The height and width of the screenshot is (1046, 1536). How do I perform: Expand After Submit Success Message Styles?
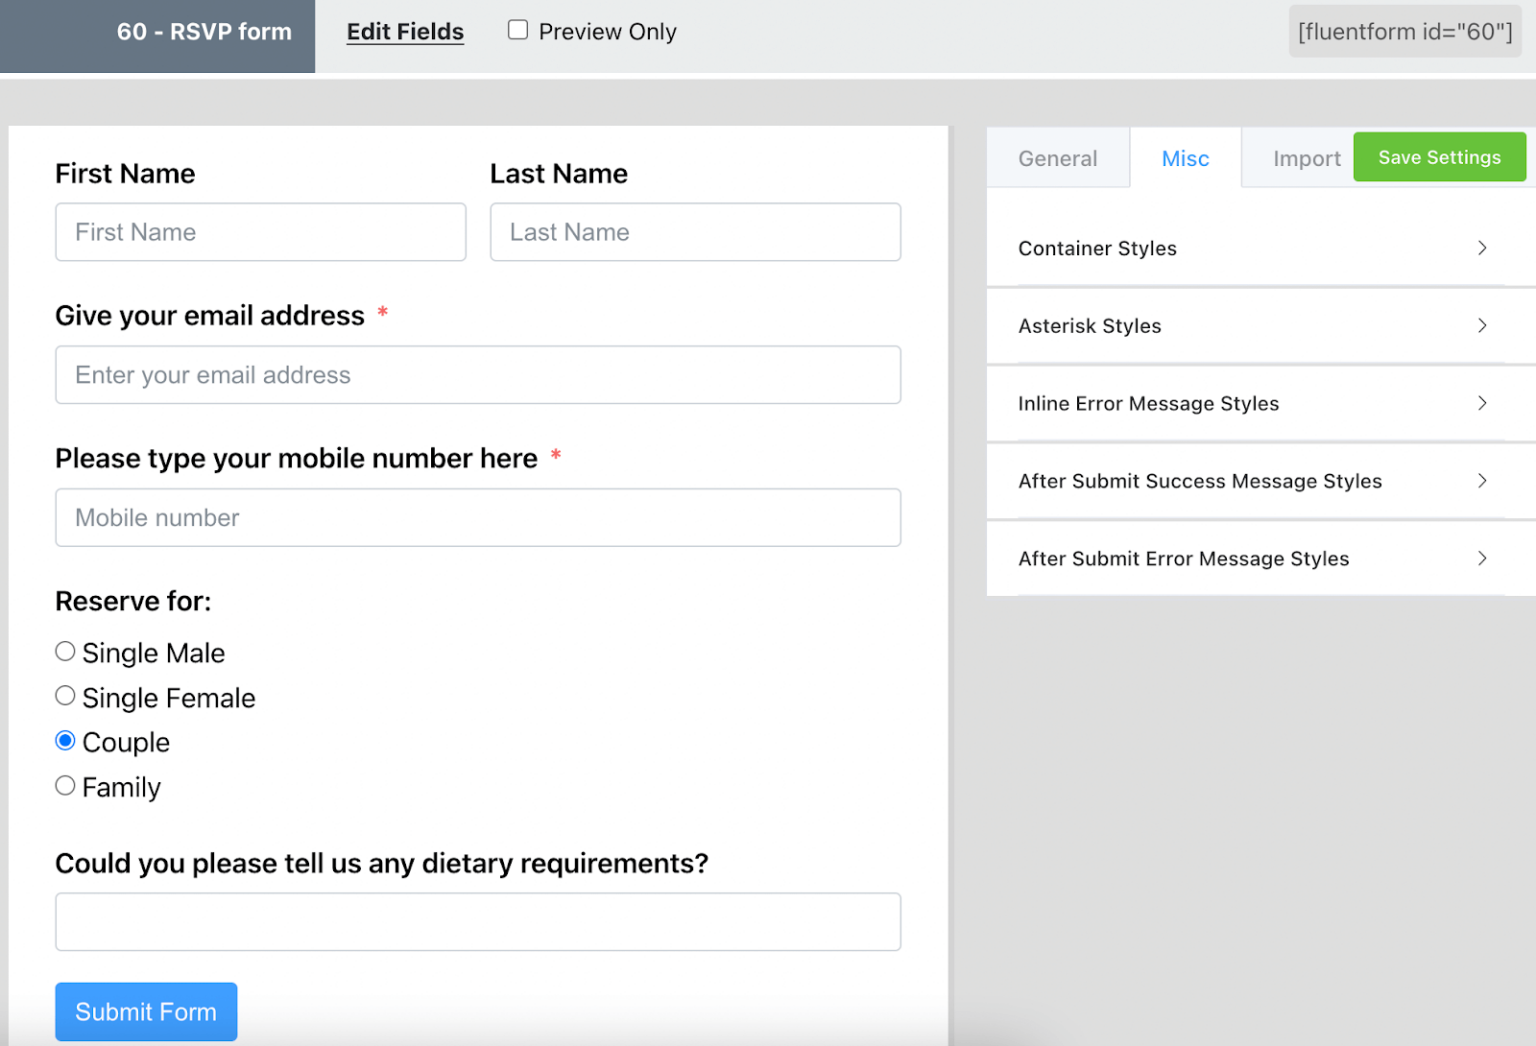(1257, 481)
